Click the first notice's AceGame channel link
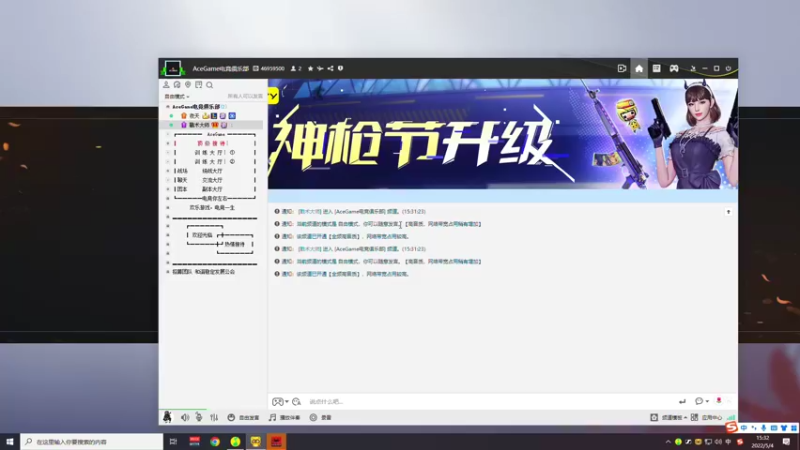 (x=360, y=211)
